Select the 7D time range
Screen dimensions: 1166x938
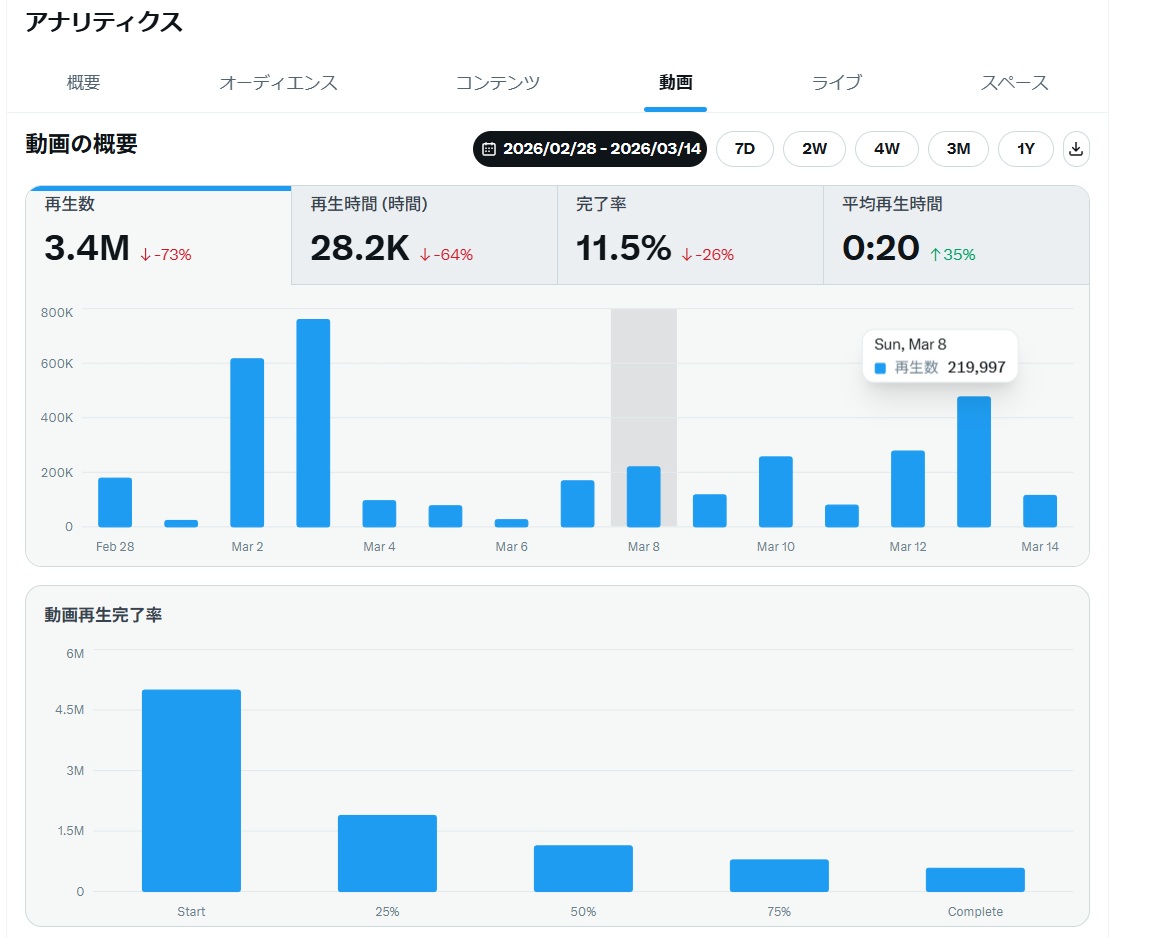click(744, 149)
